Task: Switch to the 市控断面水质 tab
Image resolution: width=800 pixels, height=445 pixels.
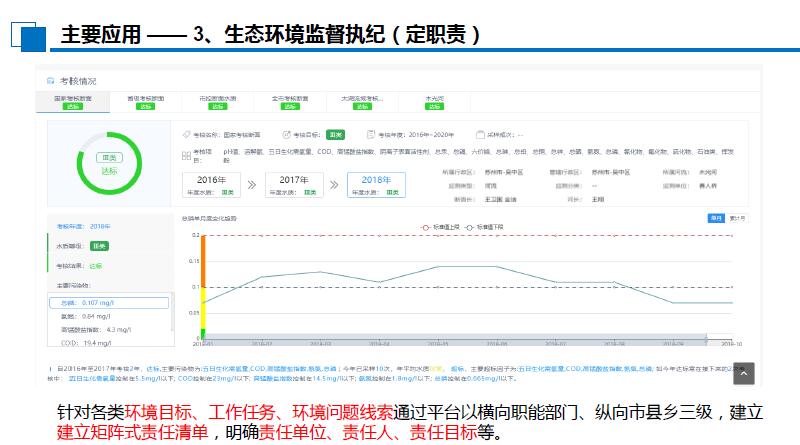Action: pos(218,102)
